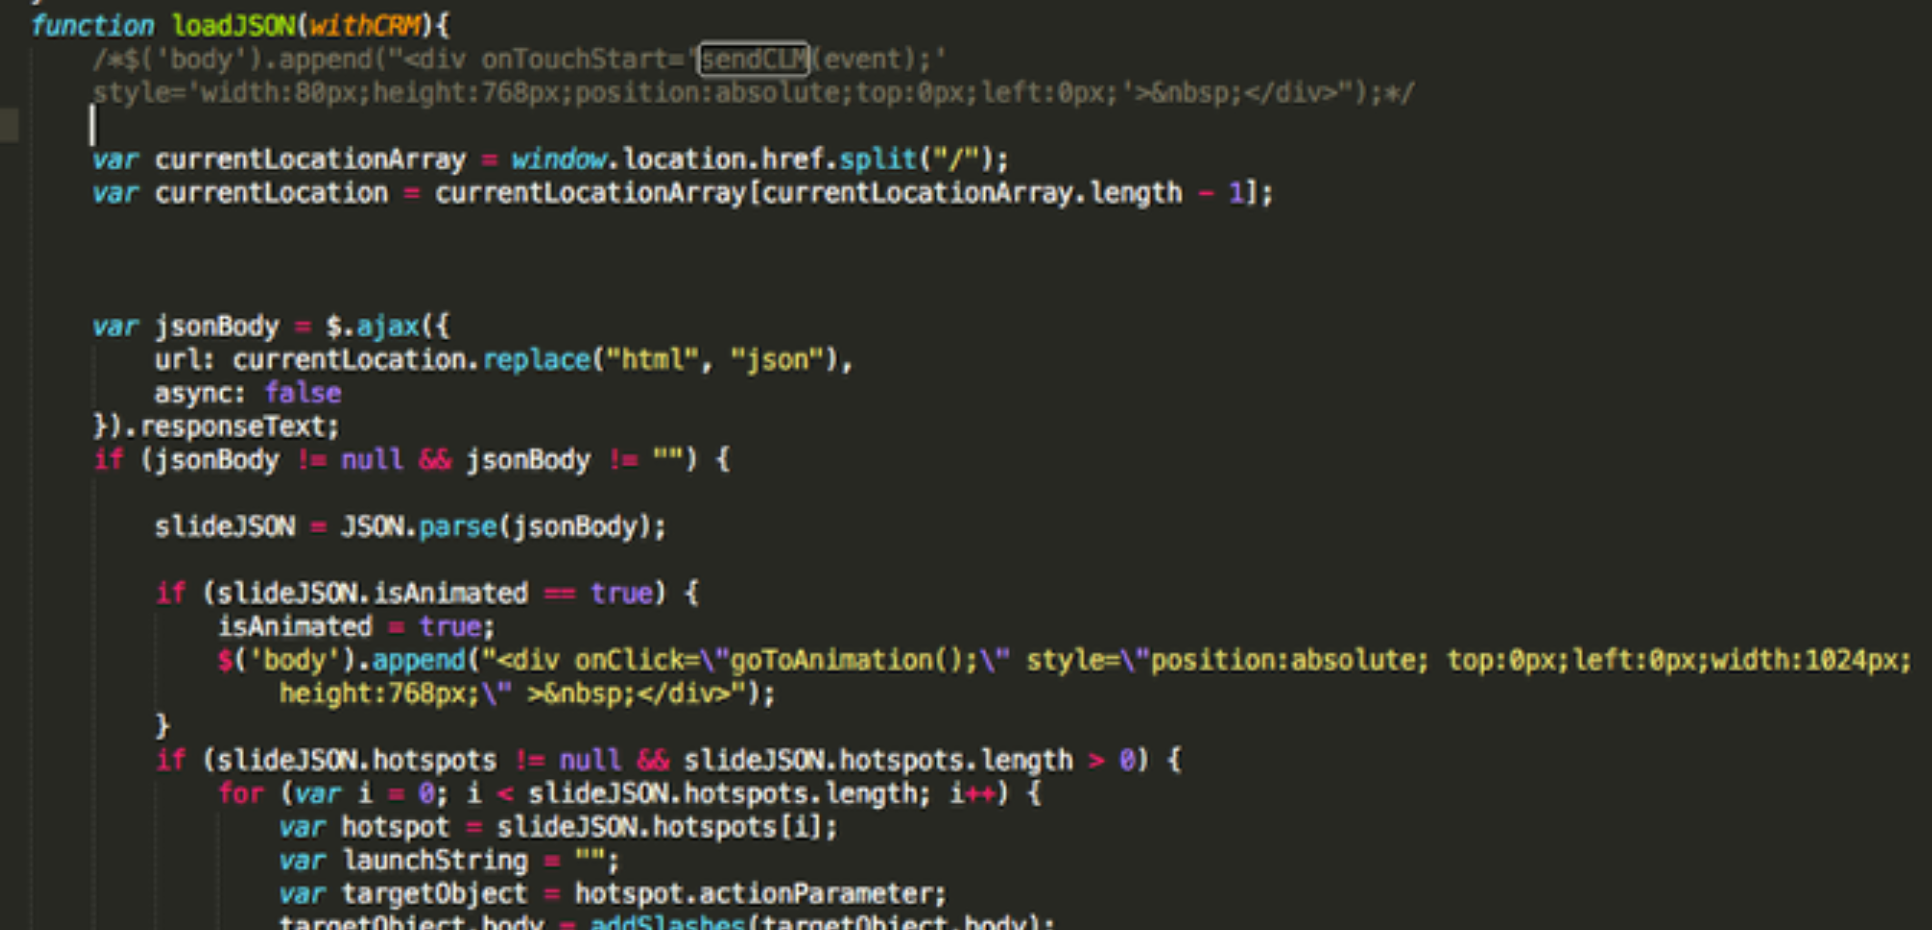
Task: Click the window keyword
Action: [x=558, y=159]
